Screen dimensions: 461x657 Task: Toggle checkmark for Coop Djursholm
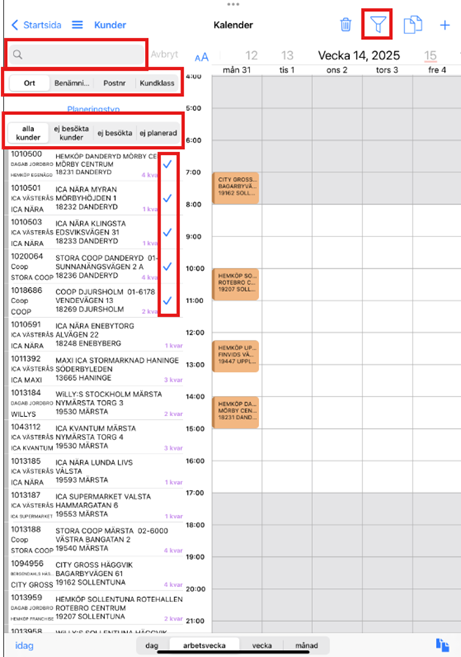[167, 300]
